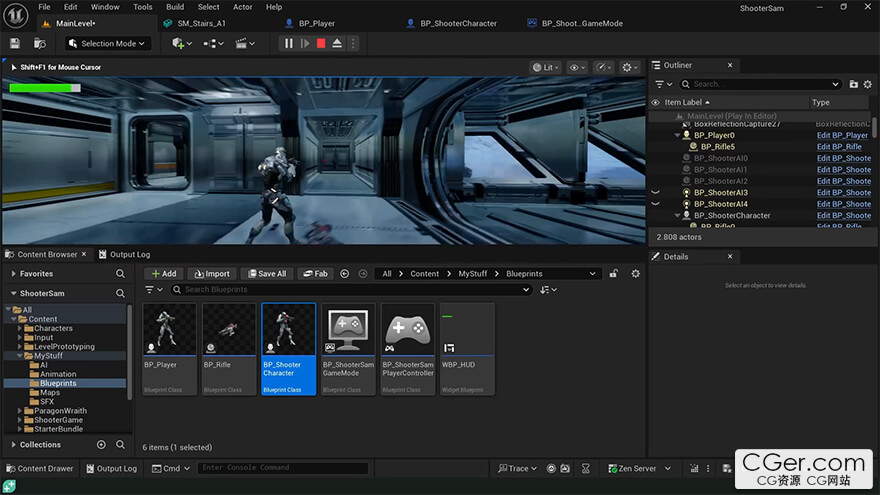
Task: Toggle visibility of BP_ShooterAI3
Action: pos(656,192)
